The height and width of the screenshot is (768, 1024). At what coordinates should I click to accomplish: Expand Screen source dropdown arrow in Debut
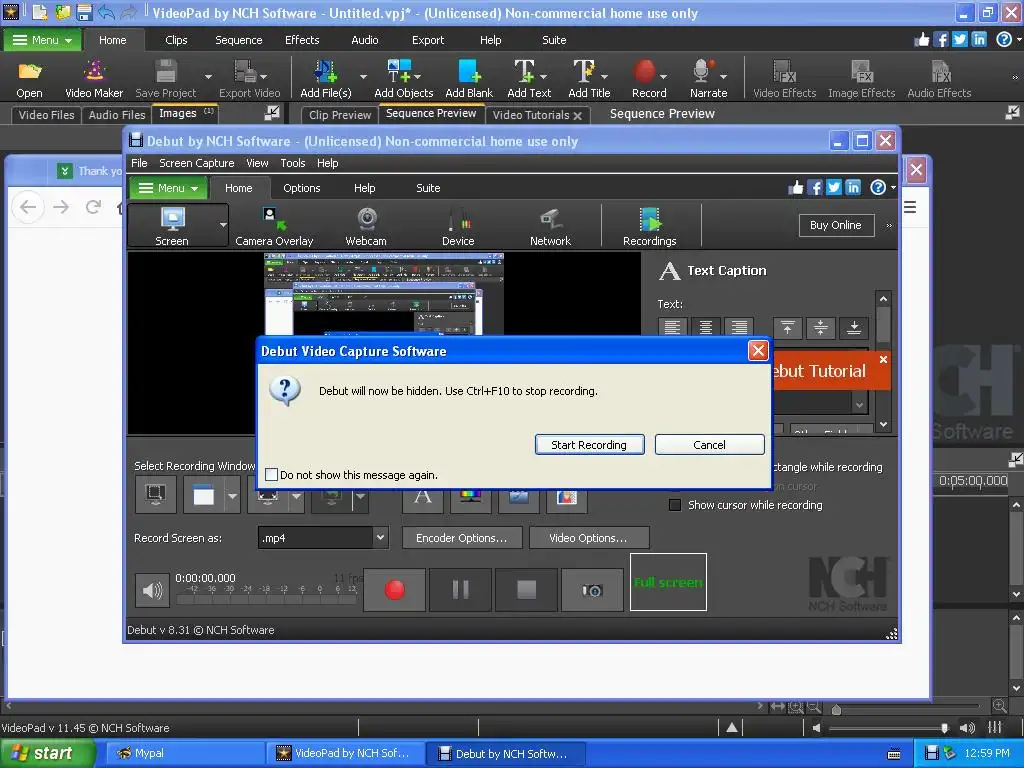tap(223, 225)
